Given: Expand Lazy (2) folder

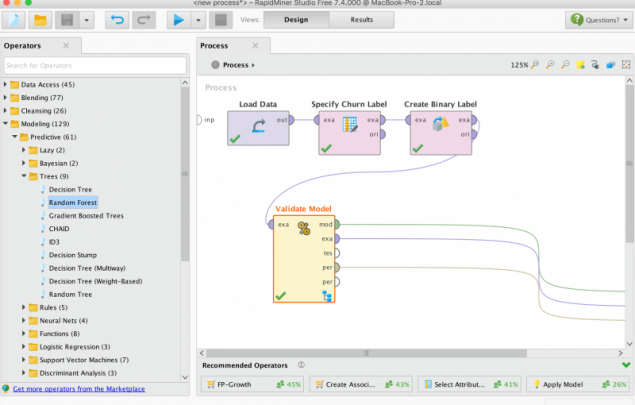Looking at the screenshot, I should tap(23, 150).
